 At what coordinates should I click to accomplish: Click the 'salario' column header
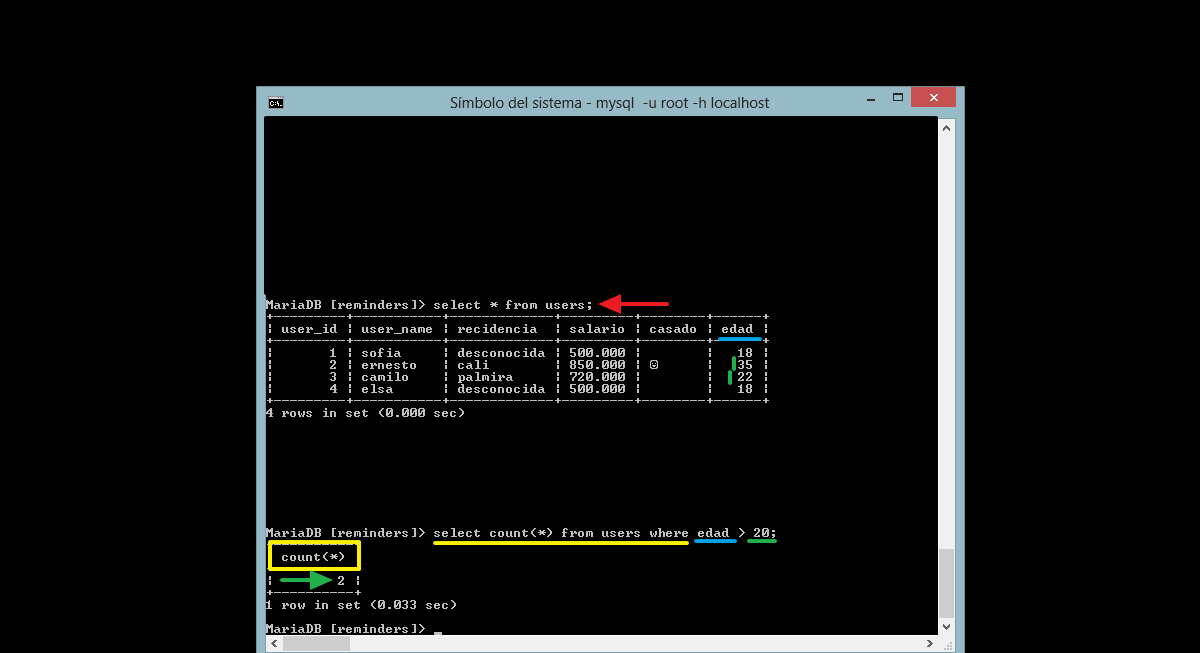coord(597,329)
